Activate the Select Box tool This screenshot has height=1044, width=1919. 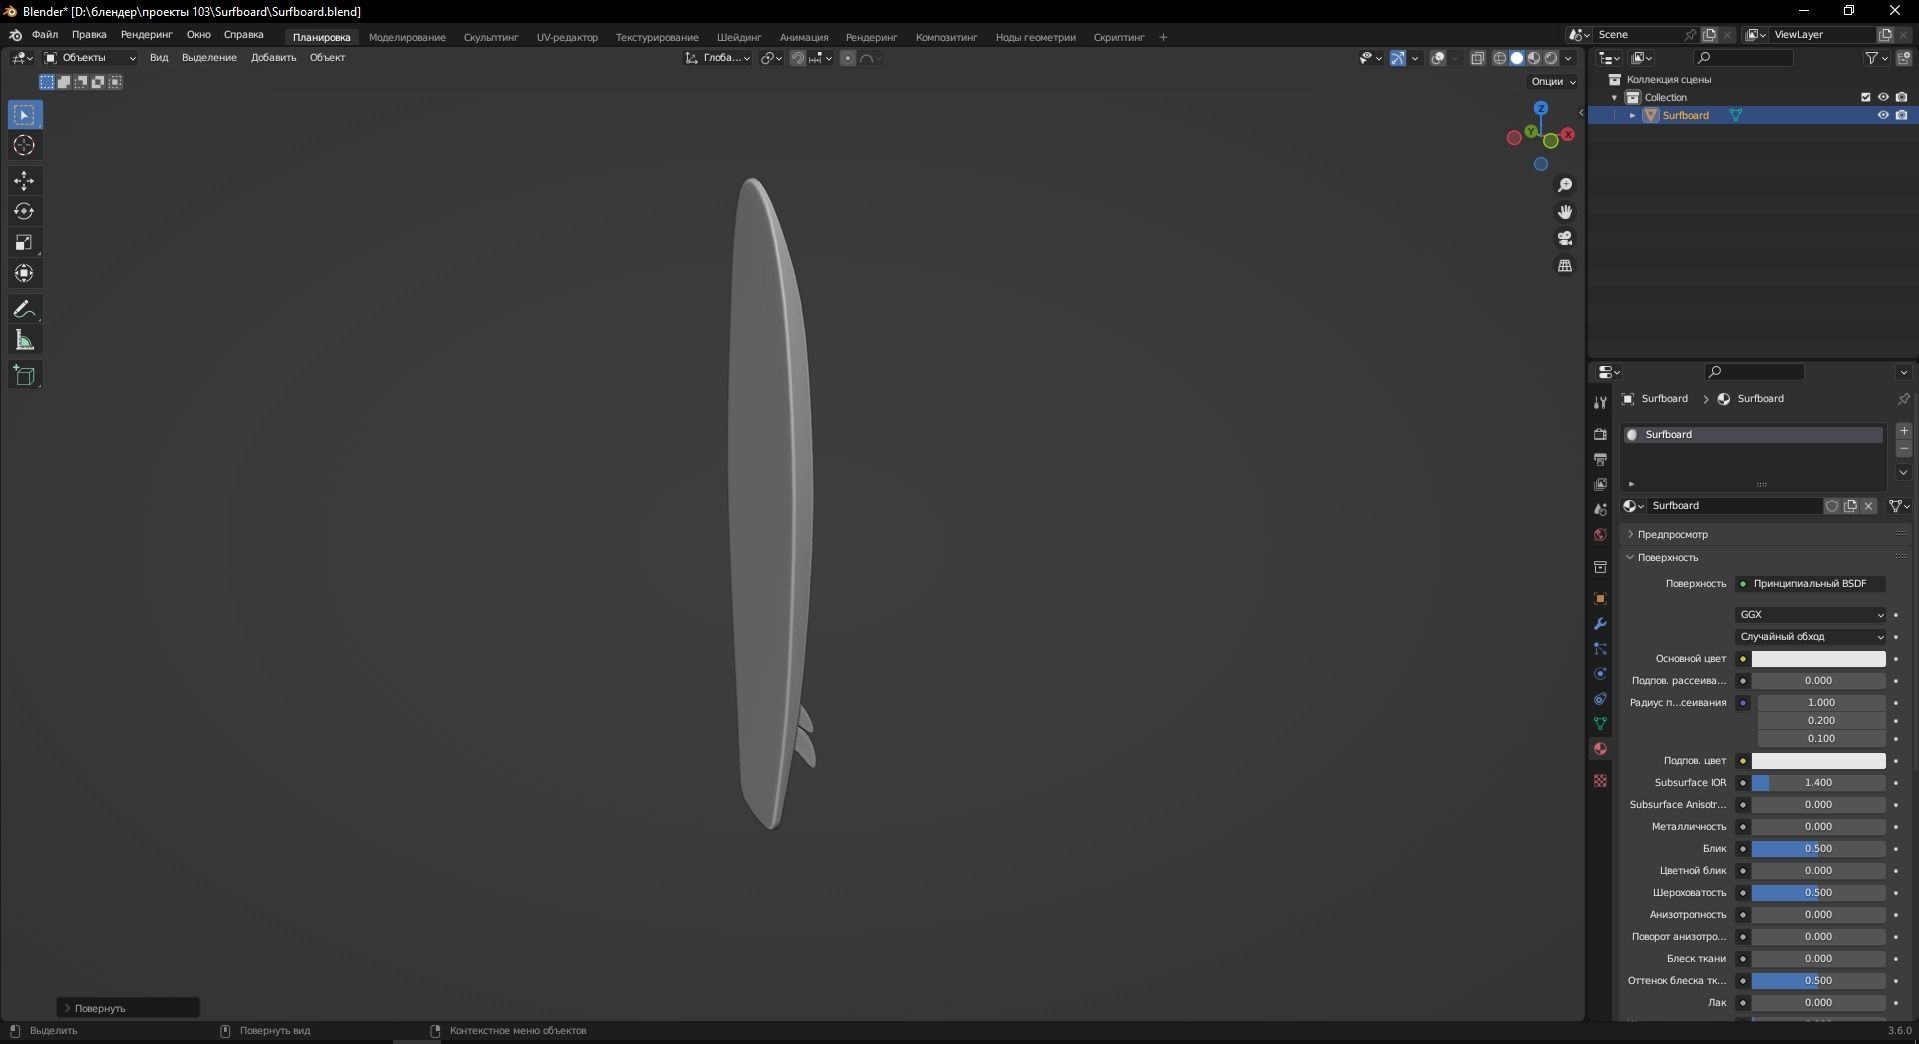click(24, 115)
